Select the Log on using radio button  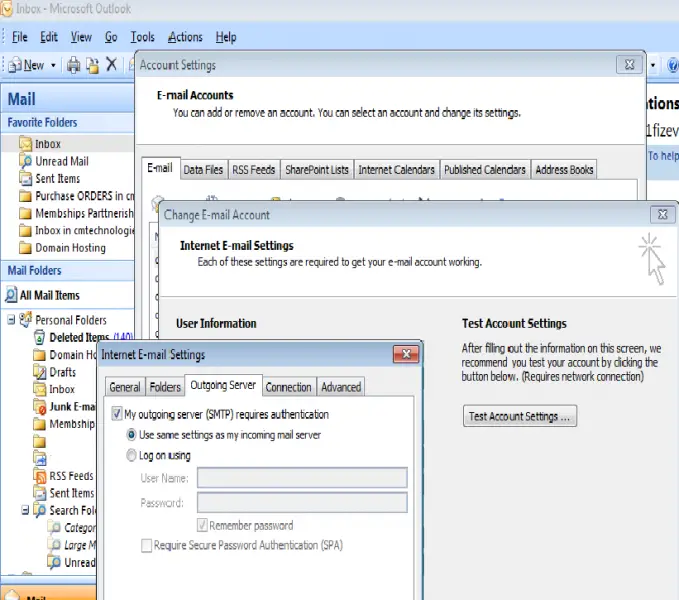coord(131,455)
